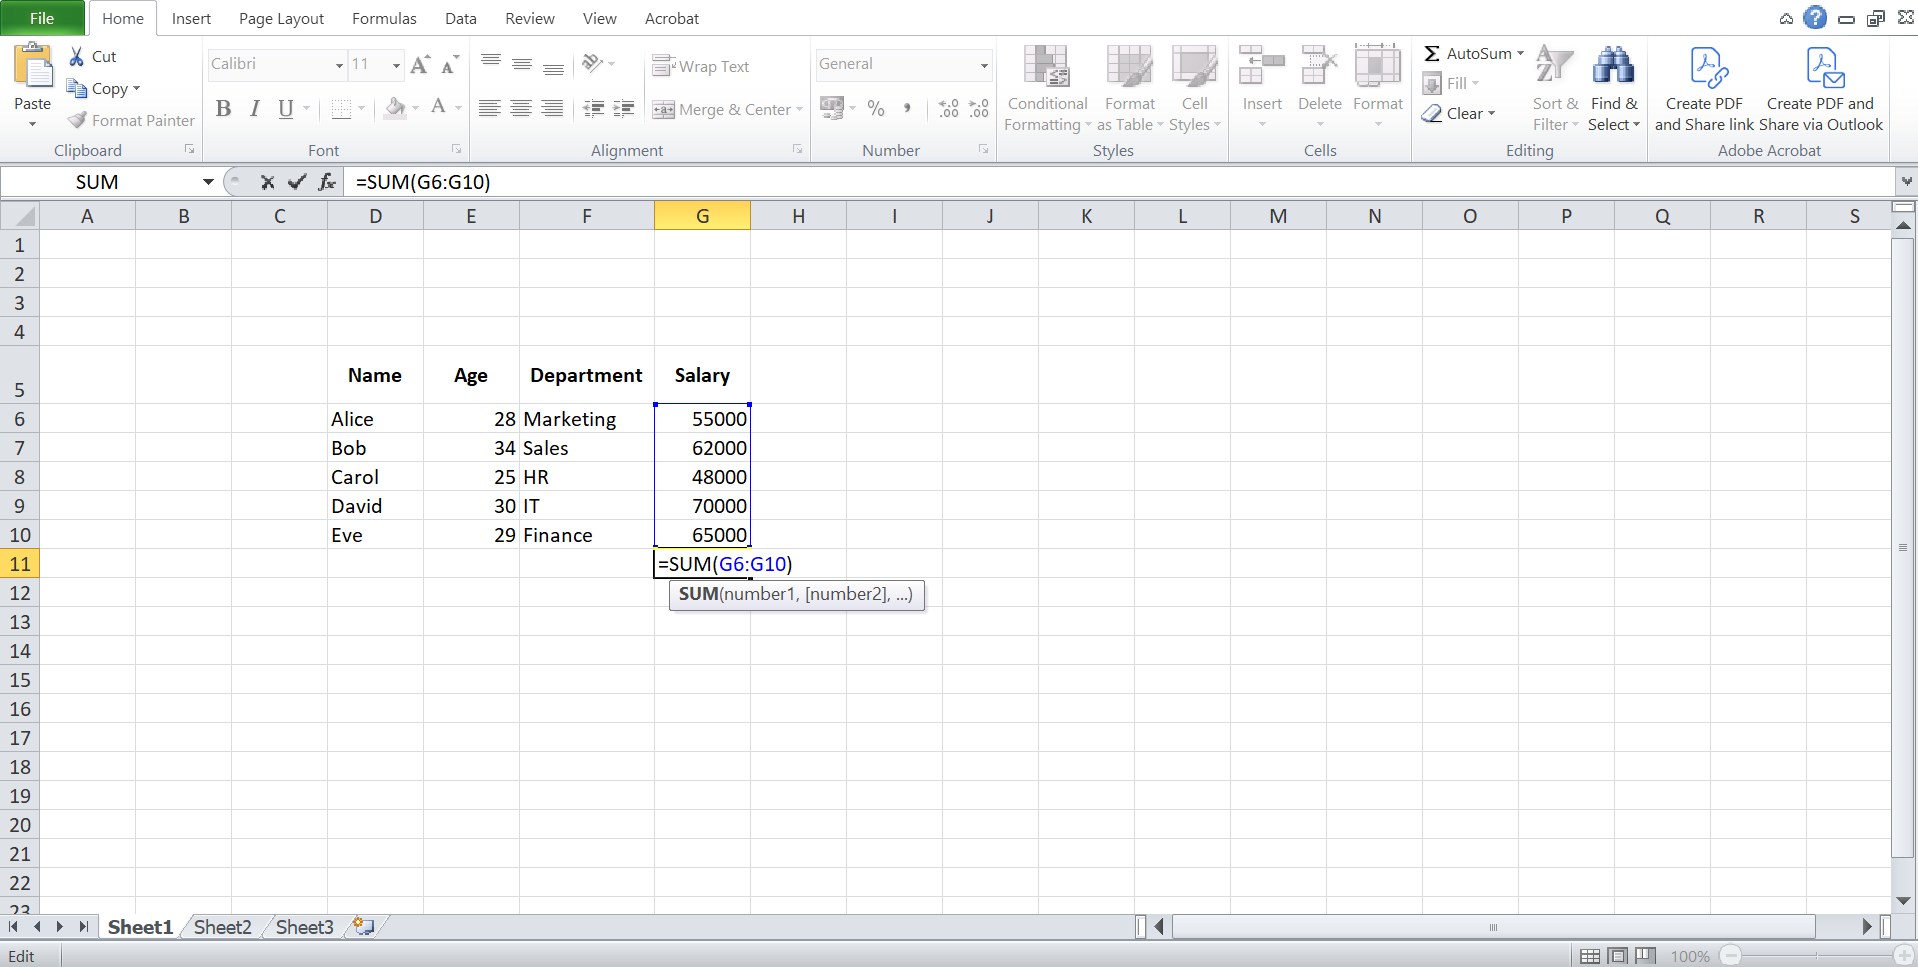Select column G header
The width and height of the screenshot is (1918, 967).
point(702,216)
